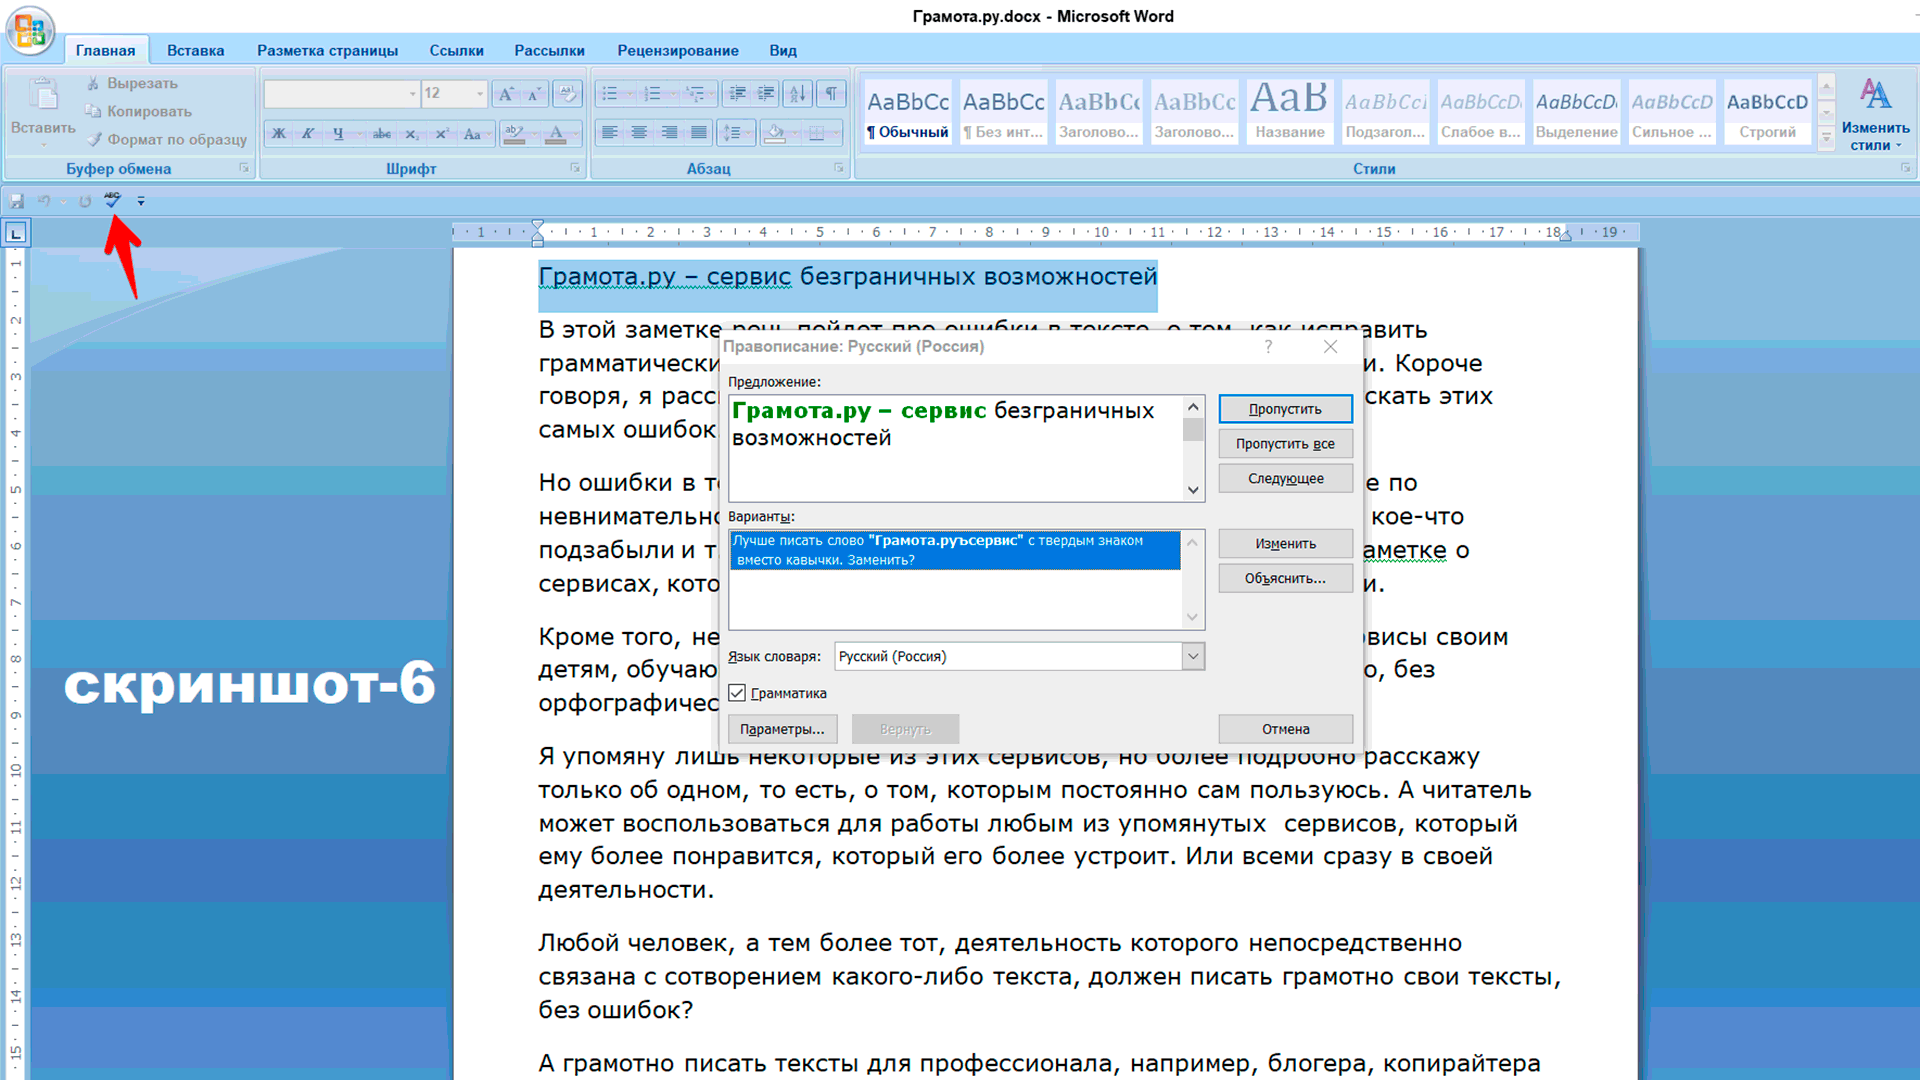Click the increase indent icon
Image resolution: width=1920 pixels, height=1080 pixels.
766,94
